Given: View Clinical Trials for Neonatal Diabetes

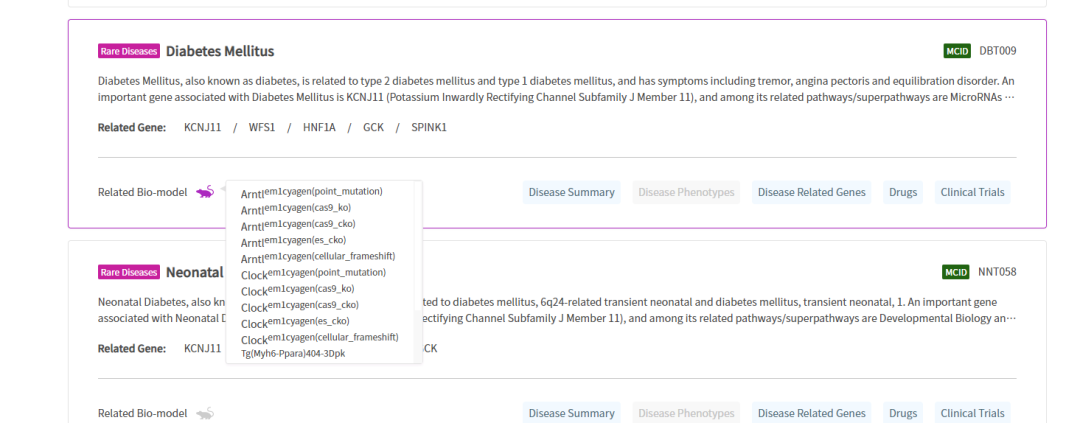Looking at the screenshot, I should point(972,413).
